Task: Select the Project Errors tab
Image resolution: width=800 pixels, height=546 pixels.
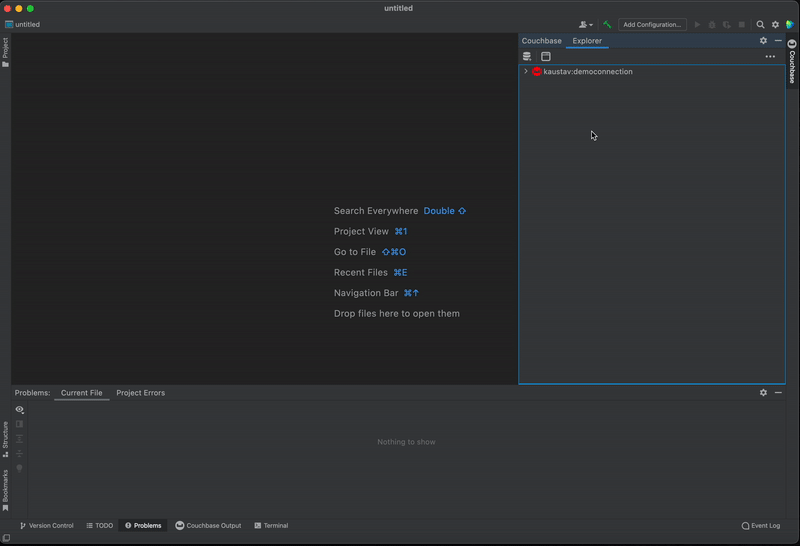Action: pos(140,393)
